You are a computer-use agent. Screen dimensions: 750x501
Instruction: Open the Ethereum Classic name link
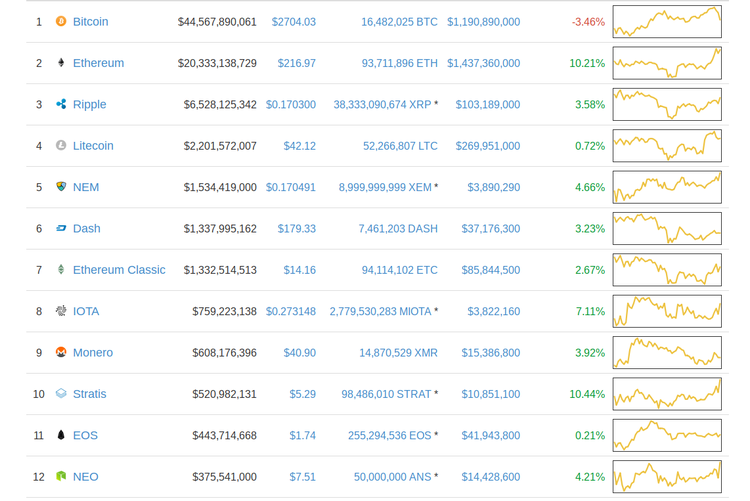119,270
